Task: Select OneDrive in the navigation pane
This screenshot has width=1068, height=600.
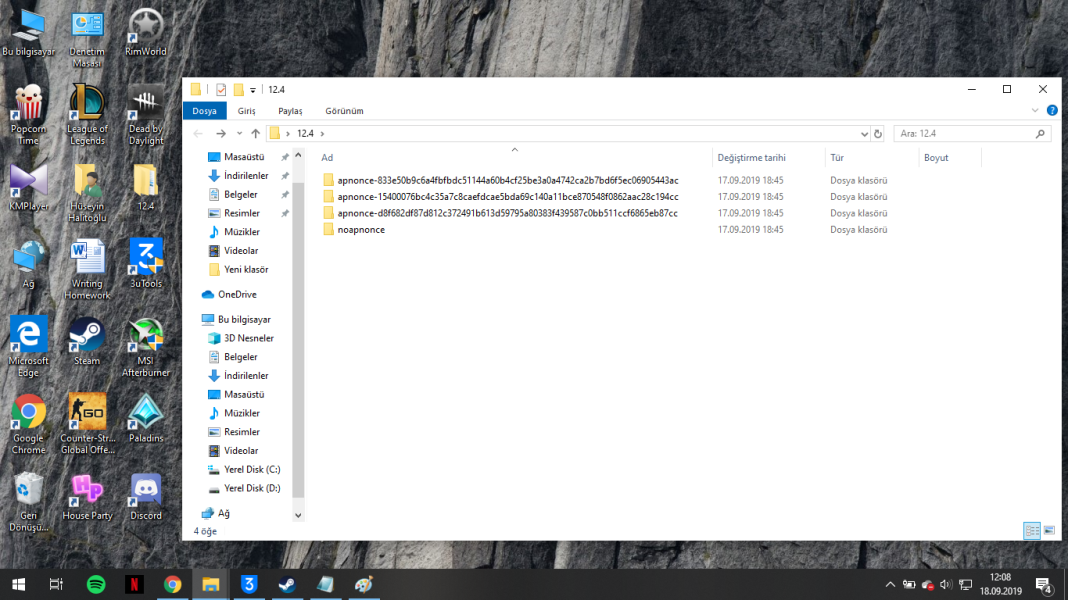Action: click(x=237, y=294)
